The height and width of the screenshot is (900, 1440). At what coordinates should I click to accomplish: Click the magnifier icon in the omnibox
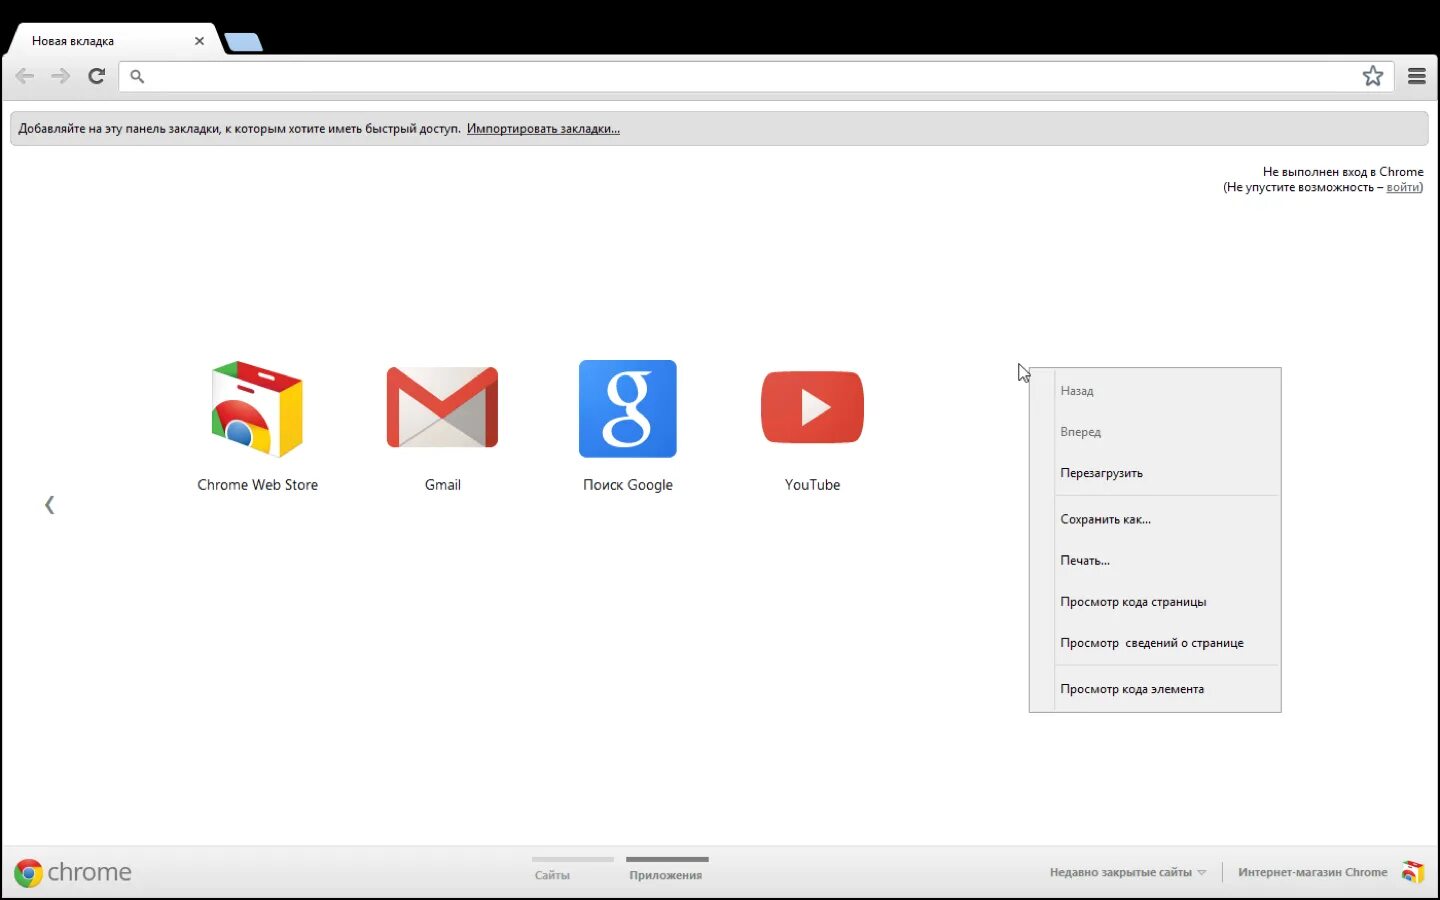137,76
